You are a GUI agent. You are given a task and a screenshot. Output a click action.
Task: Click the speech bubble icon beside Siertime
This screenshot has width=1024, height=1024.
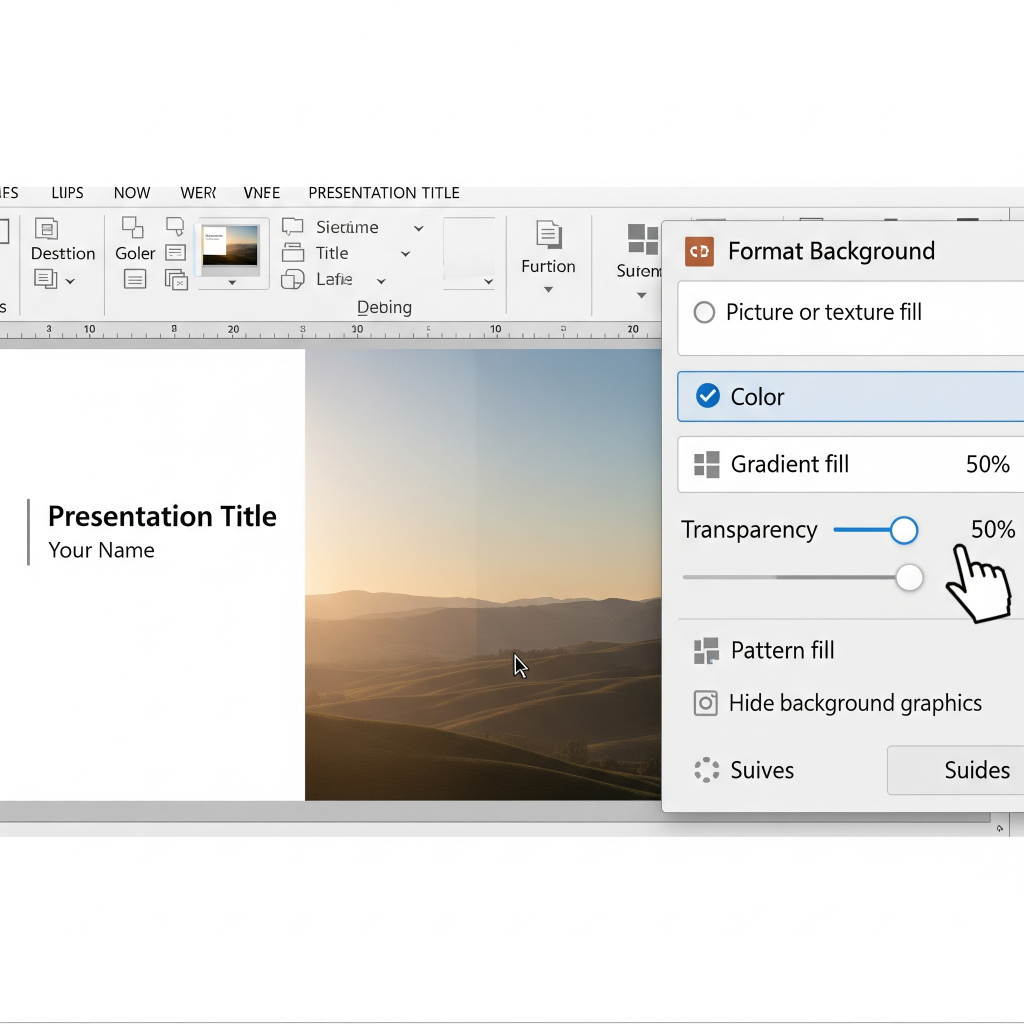(x=292, y=227)
